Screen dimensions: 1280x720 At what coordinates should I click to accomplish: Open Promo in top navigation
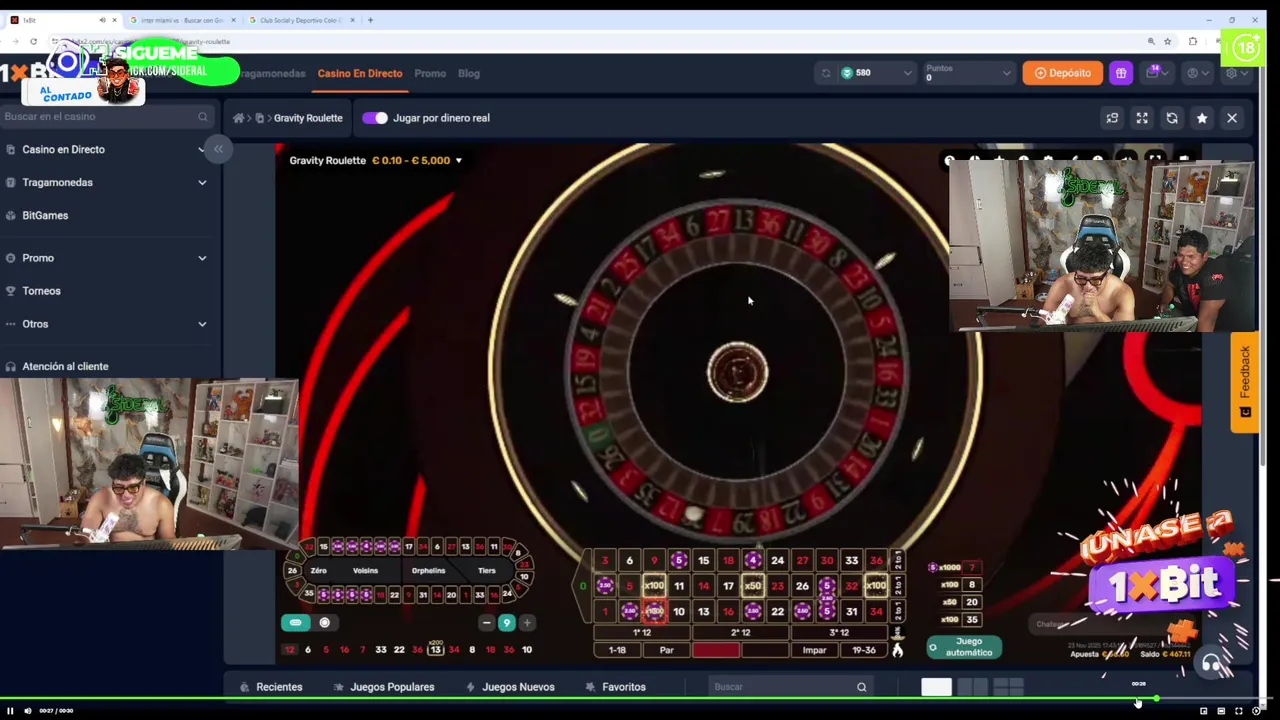[x=430, y=73]
